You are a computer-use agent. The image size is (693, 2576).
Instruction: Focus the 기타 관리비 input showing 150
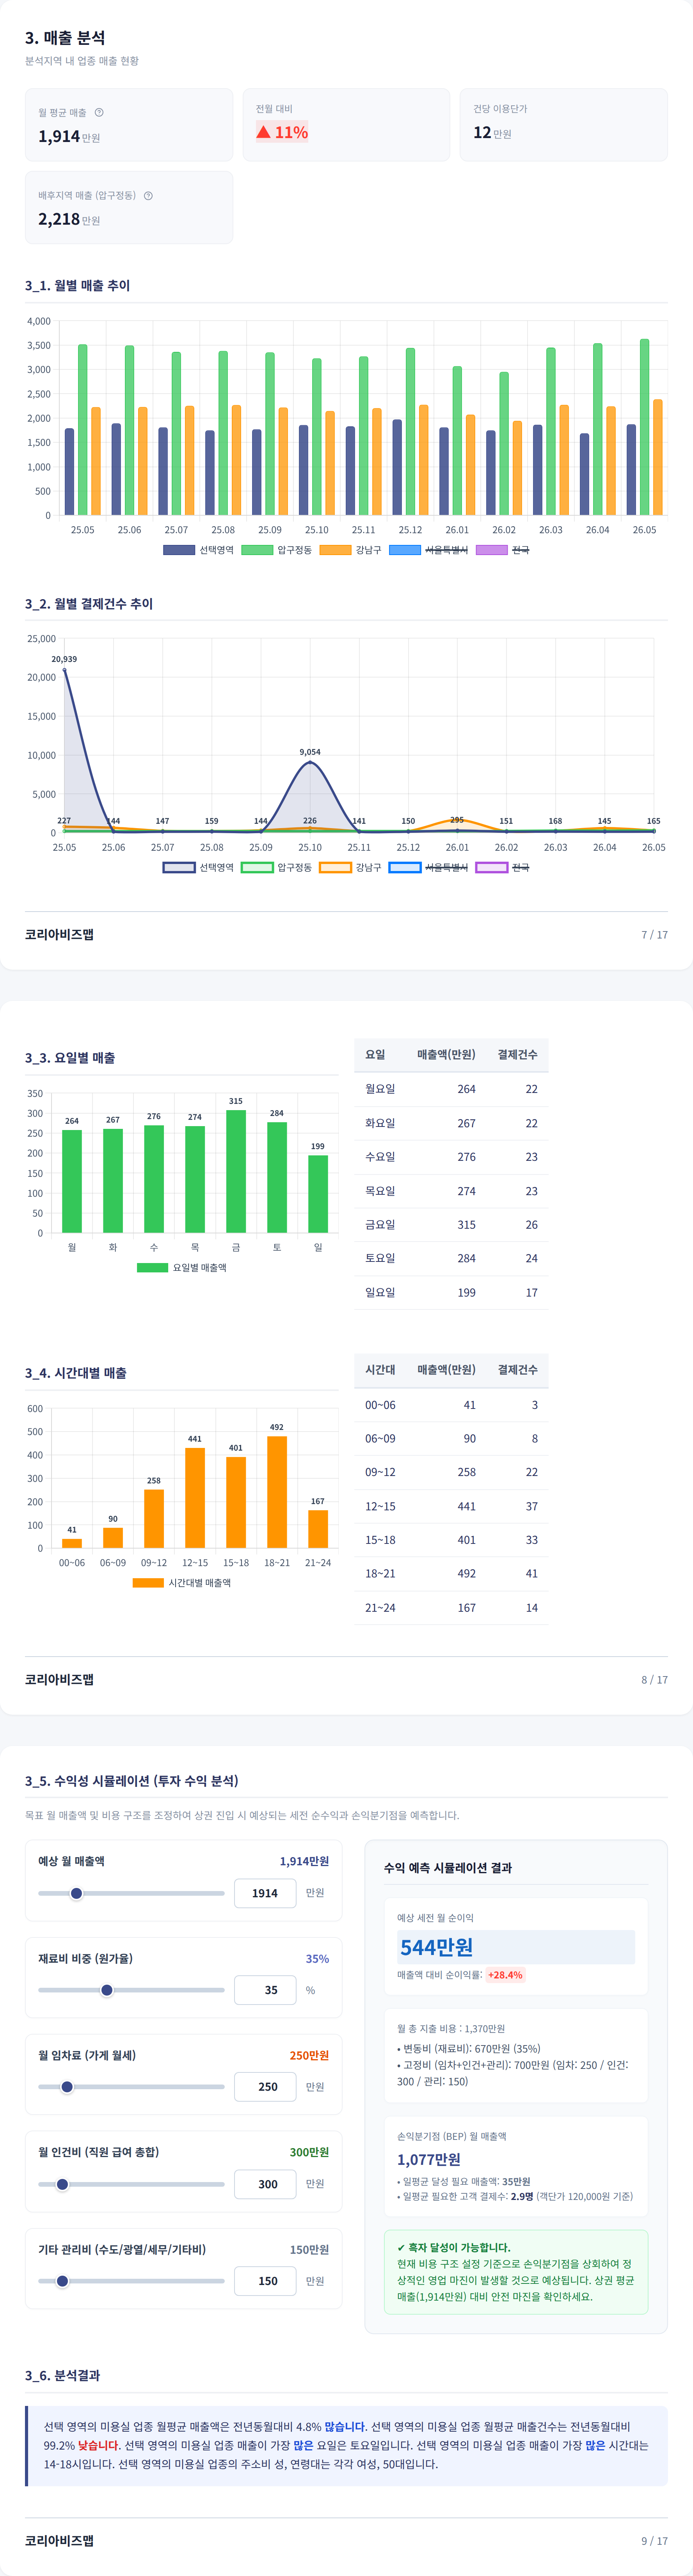click(x=265, y=2281)
